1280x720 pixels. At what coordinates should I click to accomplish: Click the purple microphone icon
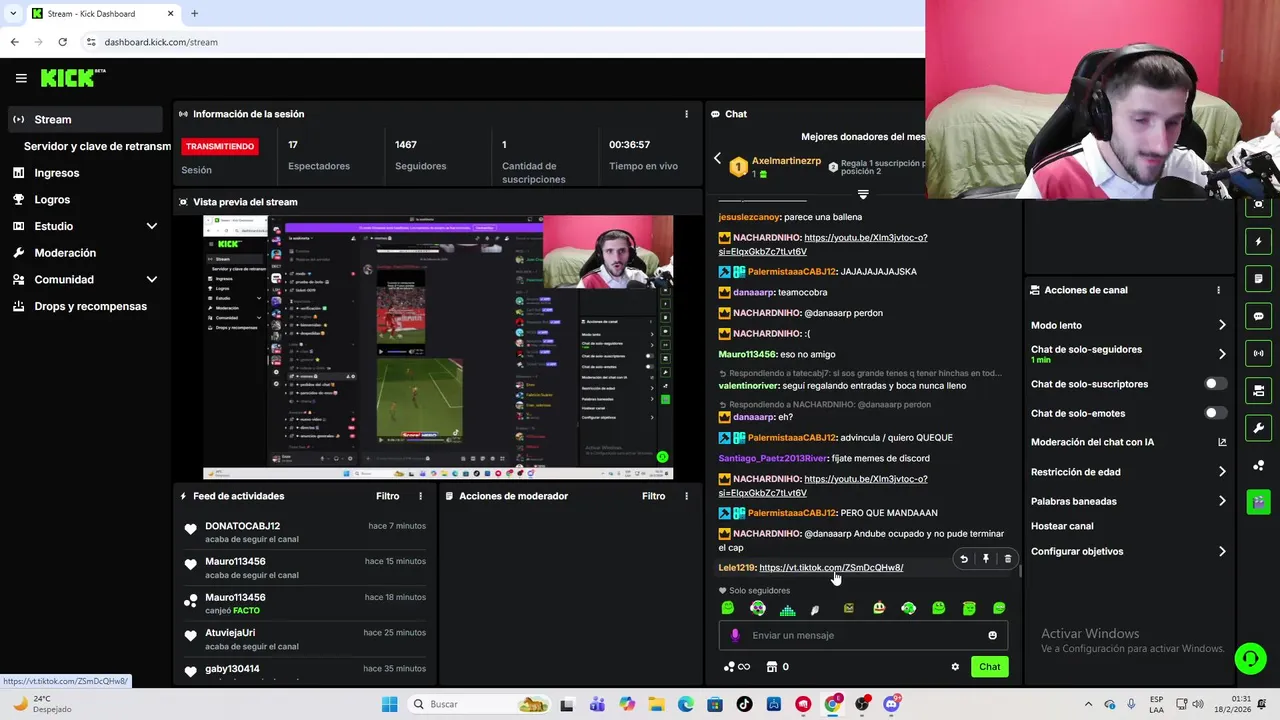pos(736,635)
